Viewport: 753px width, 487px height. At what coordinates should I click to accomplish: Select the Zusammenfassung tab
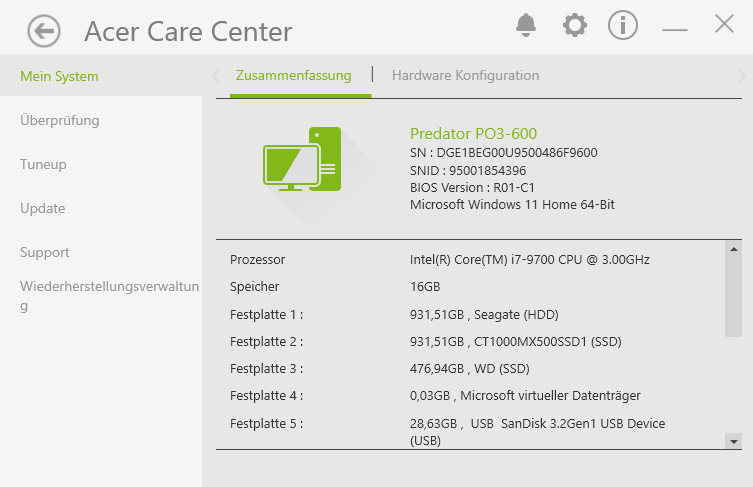click(293, 75)
